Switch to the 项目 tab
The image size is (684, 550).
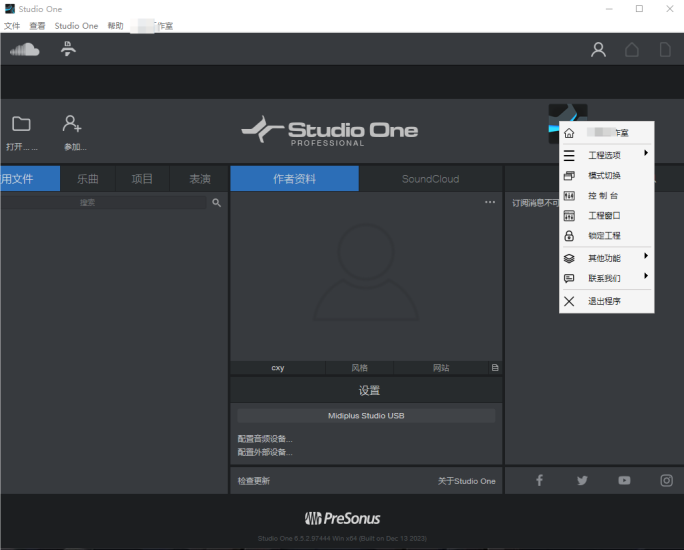pyautogui.click(x=142, y=178)
